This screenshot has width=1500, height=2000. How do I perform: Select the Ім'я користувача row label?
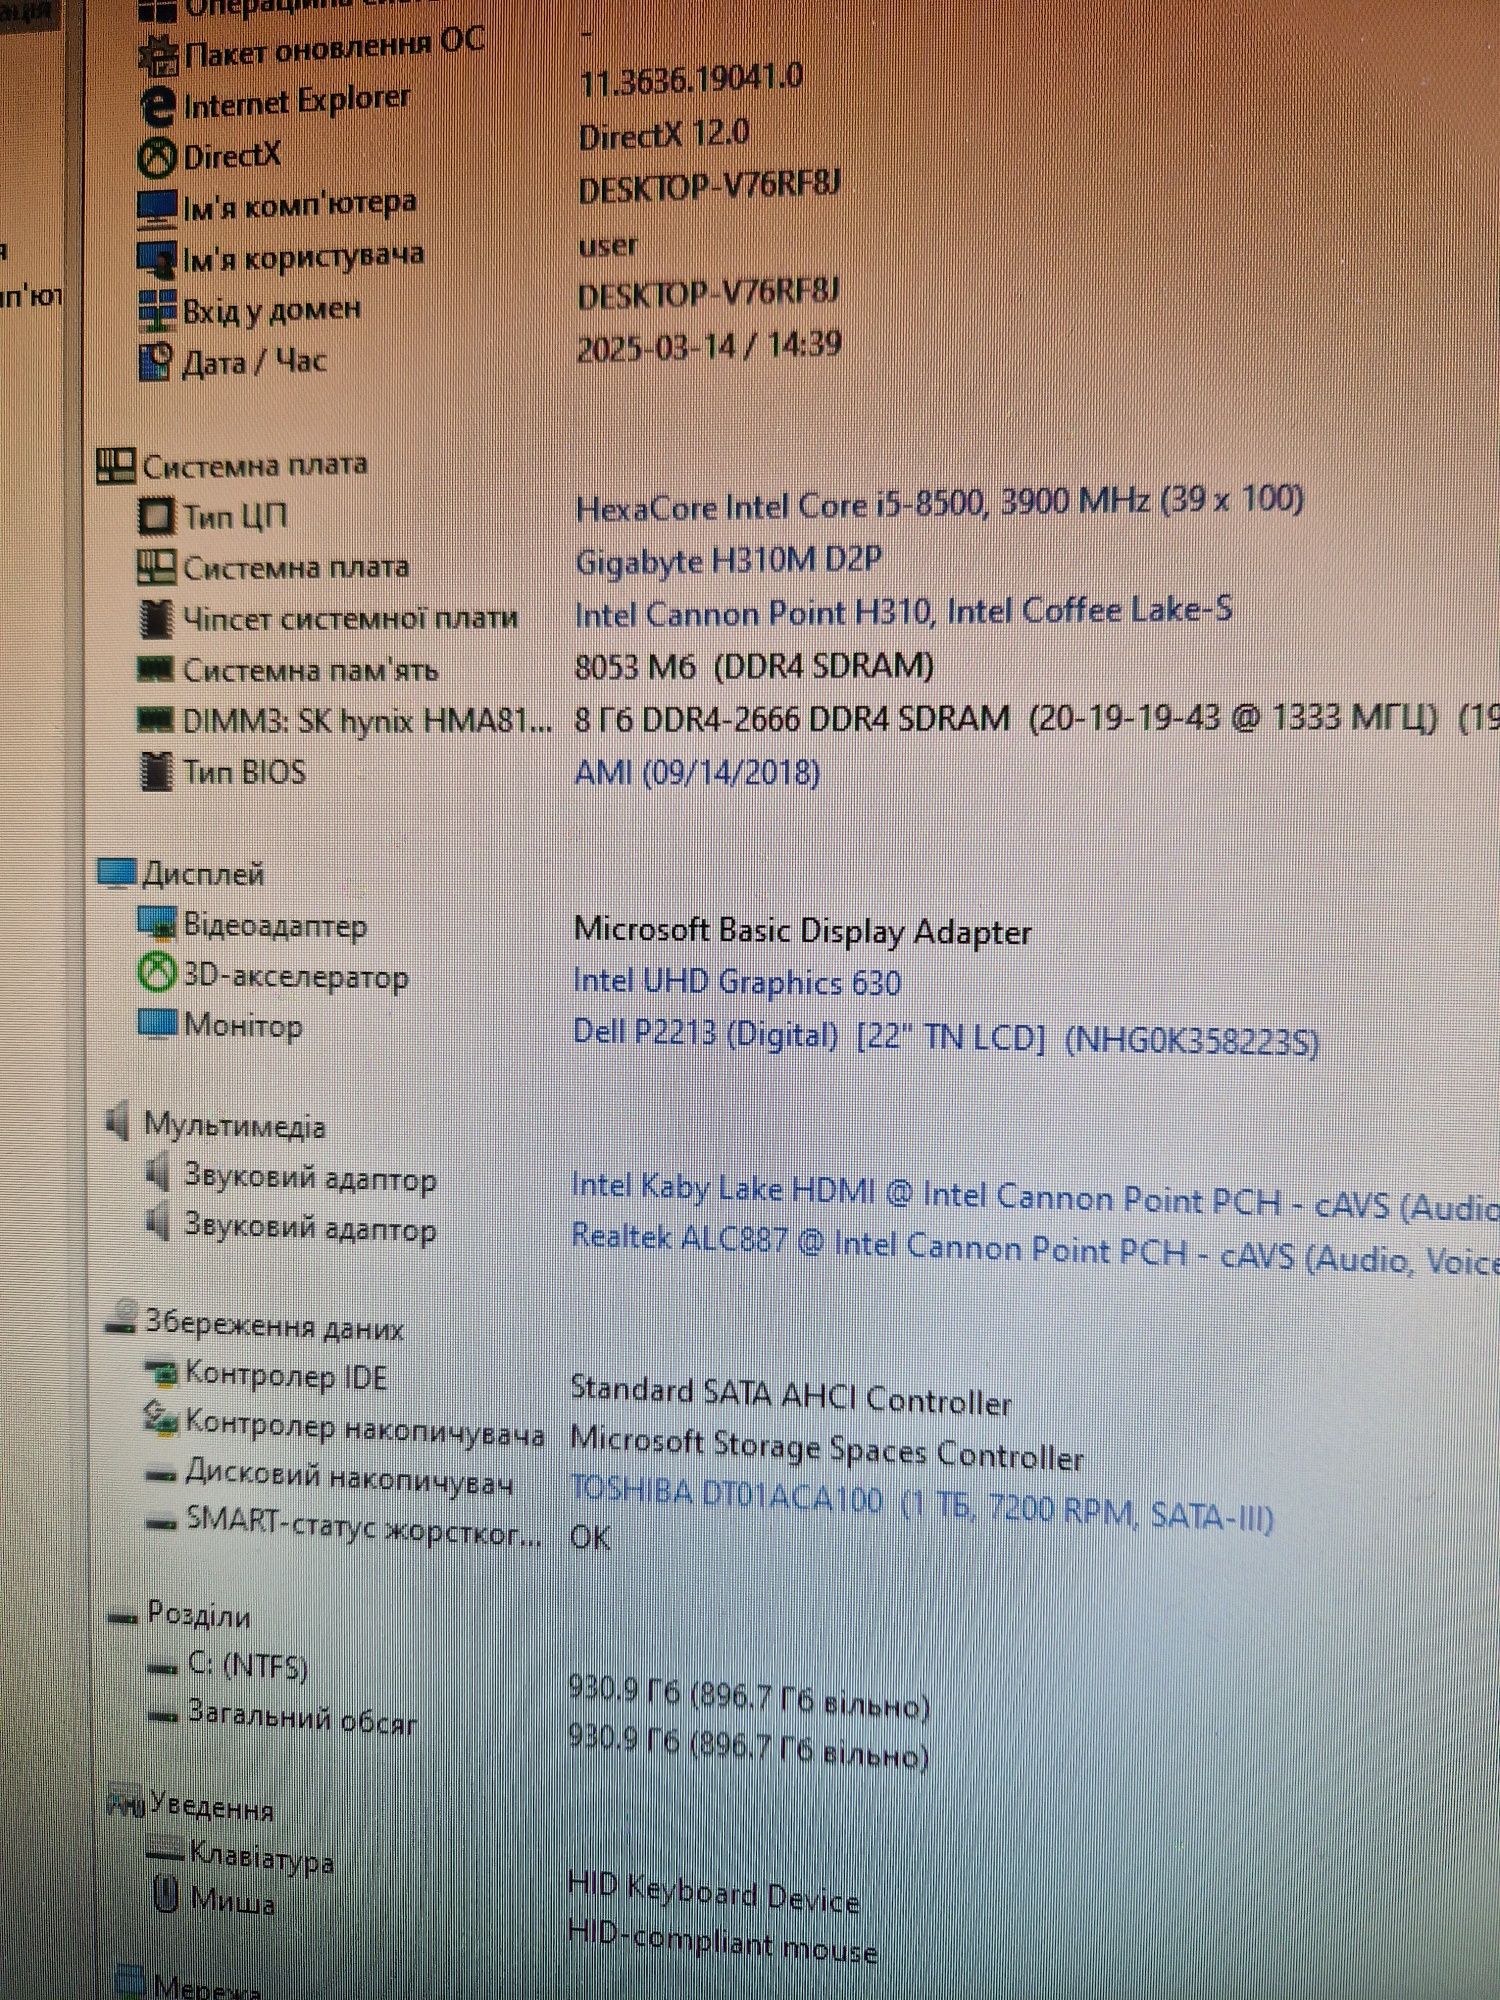(x=303, y=258)
